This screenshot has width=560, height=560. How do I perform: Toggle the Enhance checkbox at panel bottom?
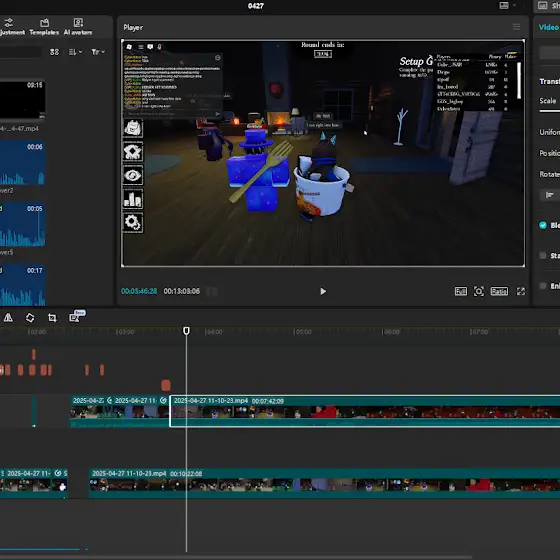(542, 286)
